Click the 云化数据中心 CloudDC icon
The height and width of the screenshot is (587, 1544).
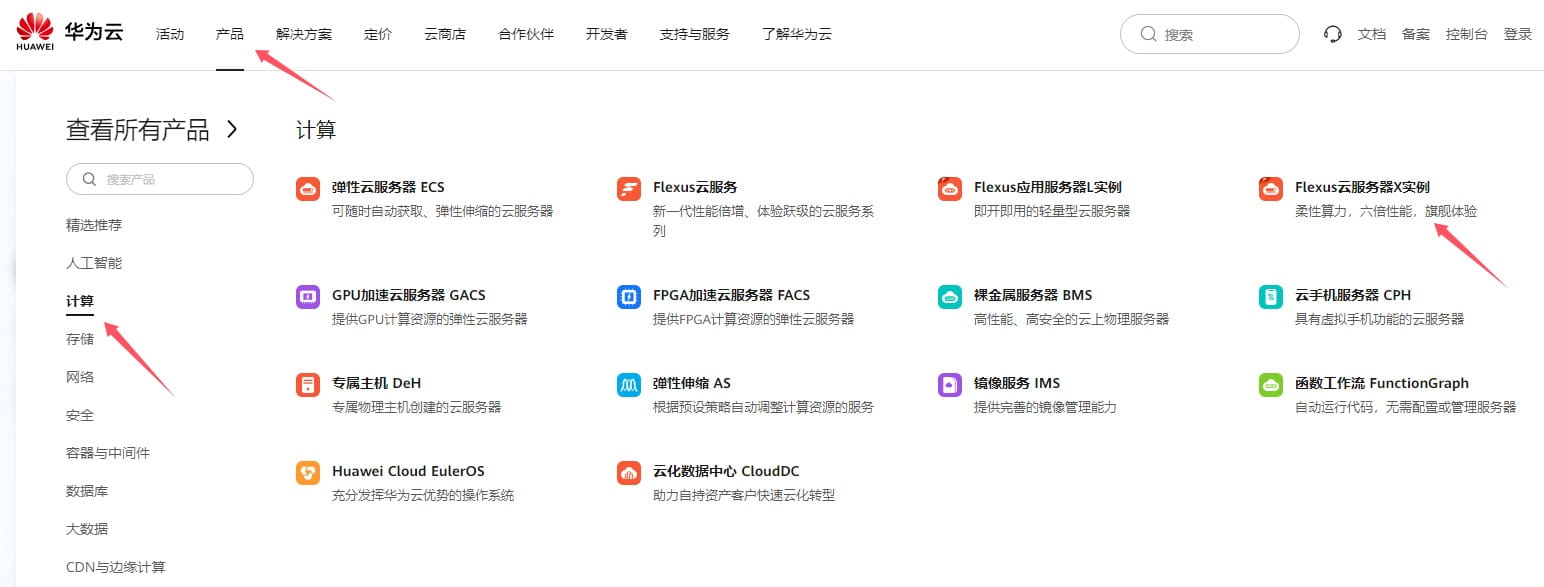(627, 471)
